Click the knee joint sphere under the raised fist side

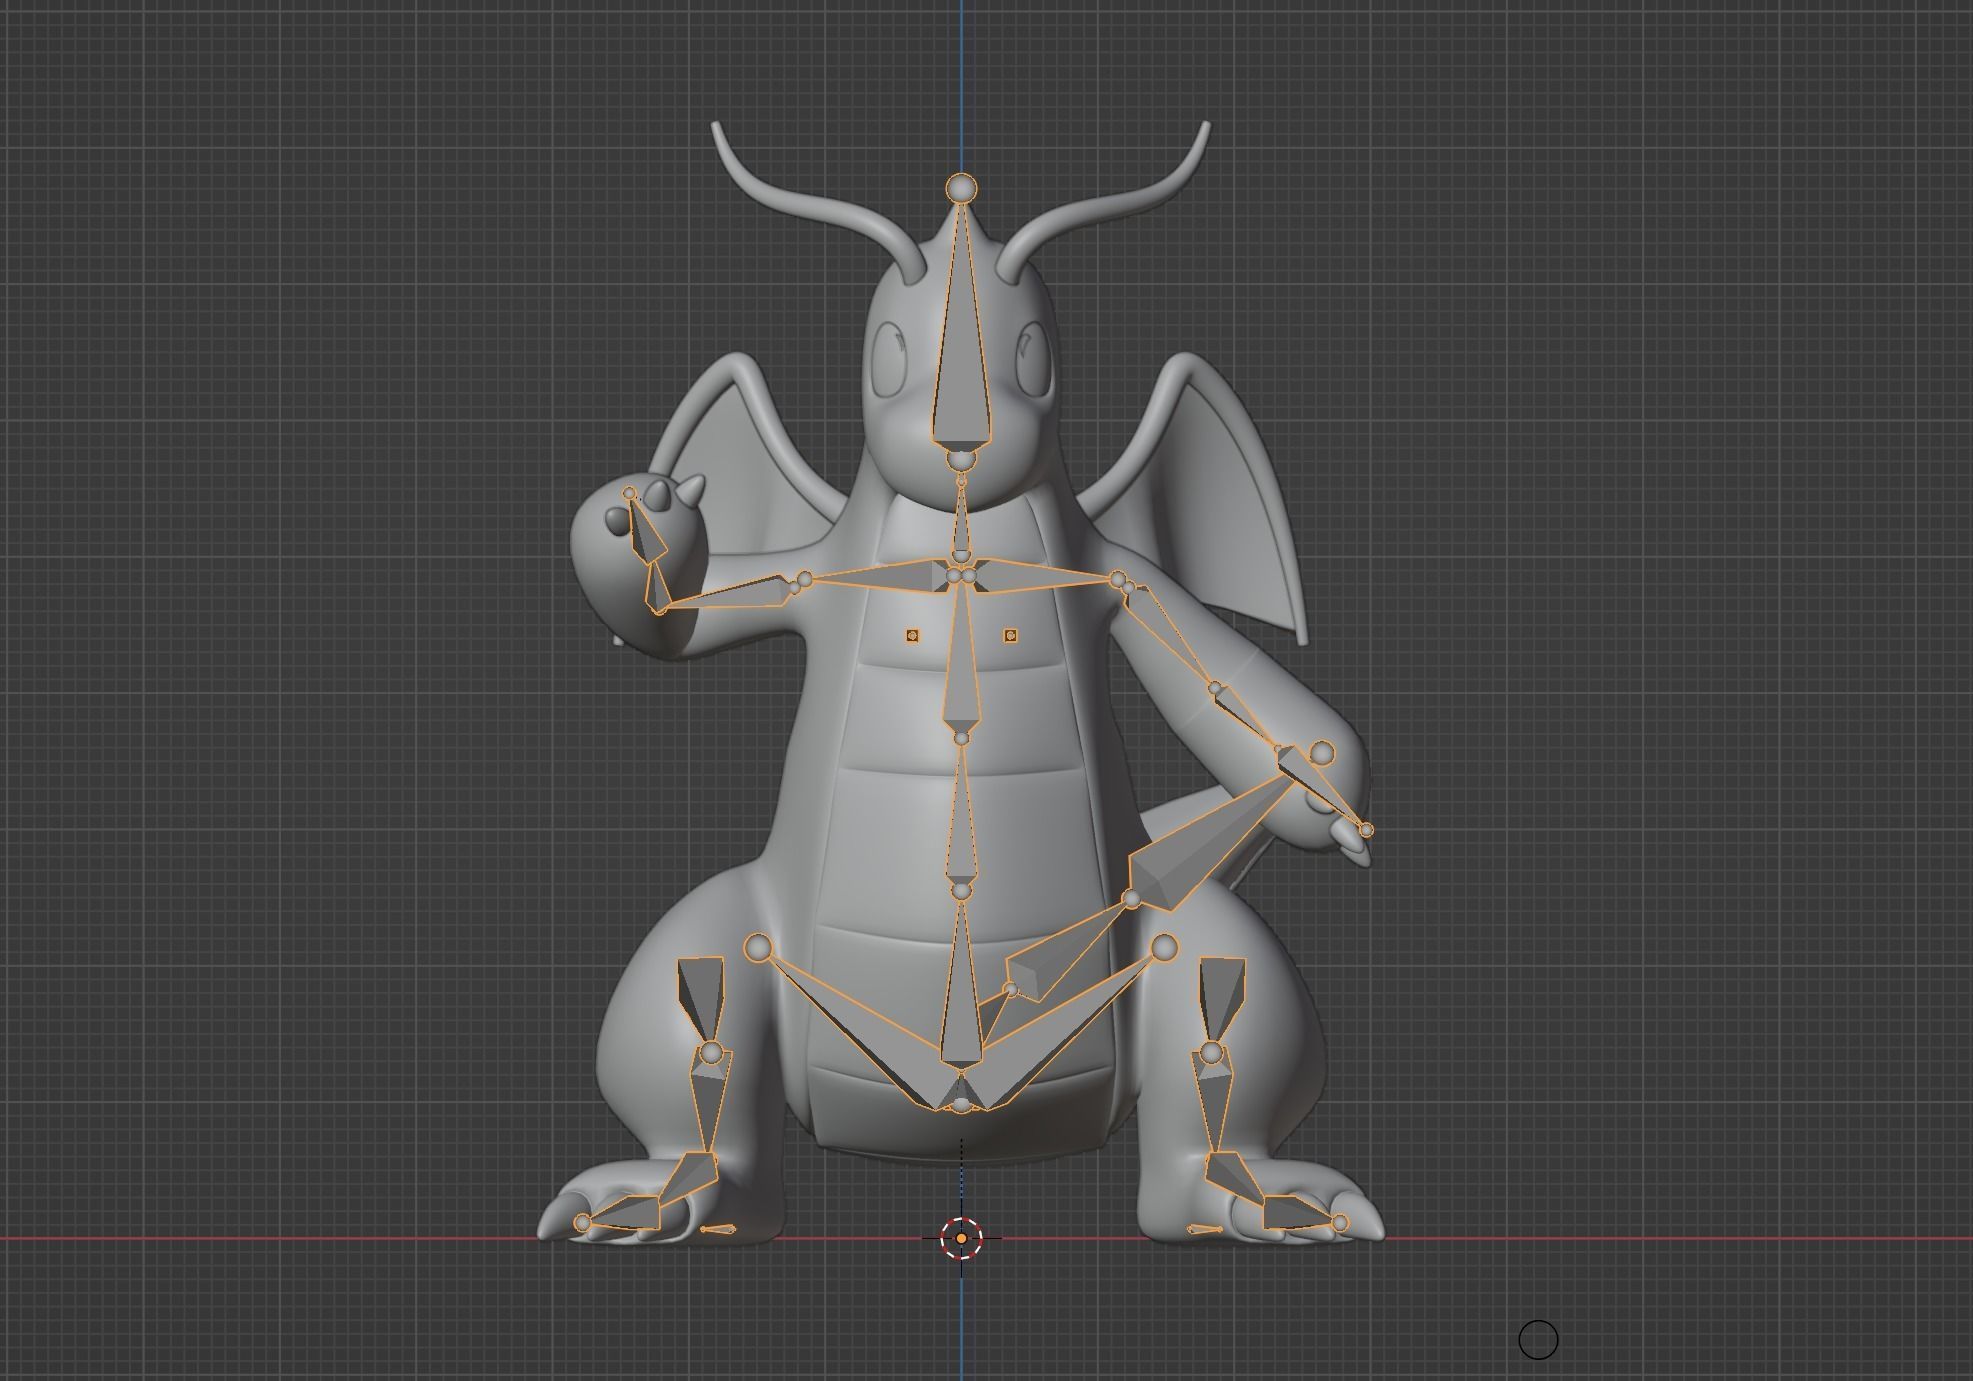pyautogui.click(x=710, y=1052)
